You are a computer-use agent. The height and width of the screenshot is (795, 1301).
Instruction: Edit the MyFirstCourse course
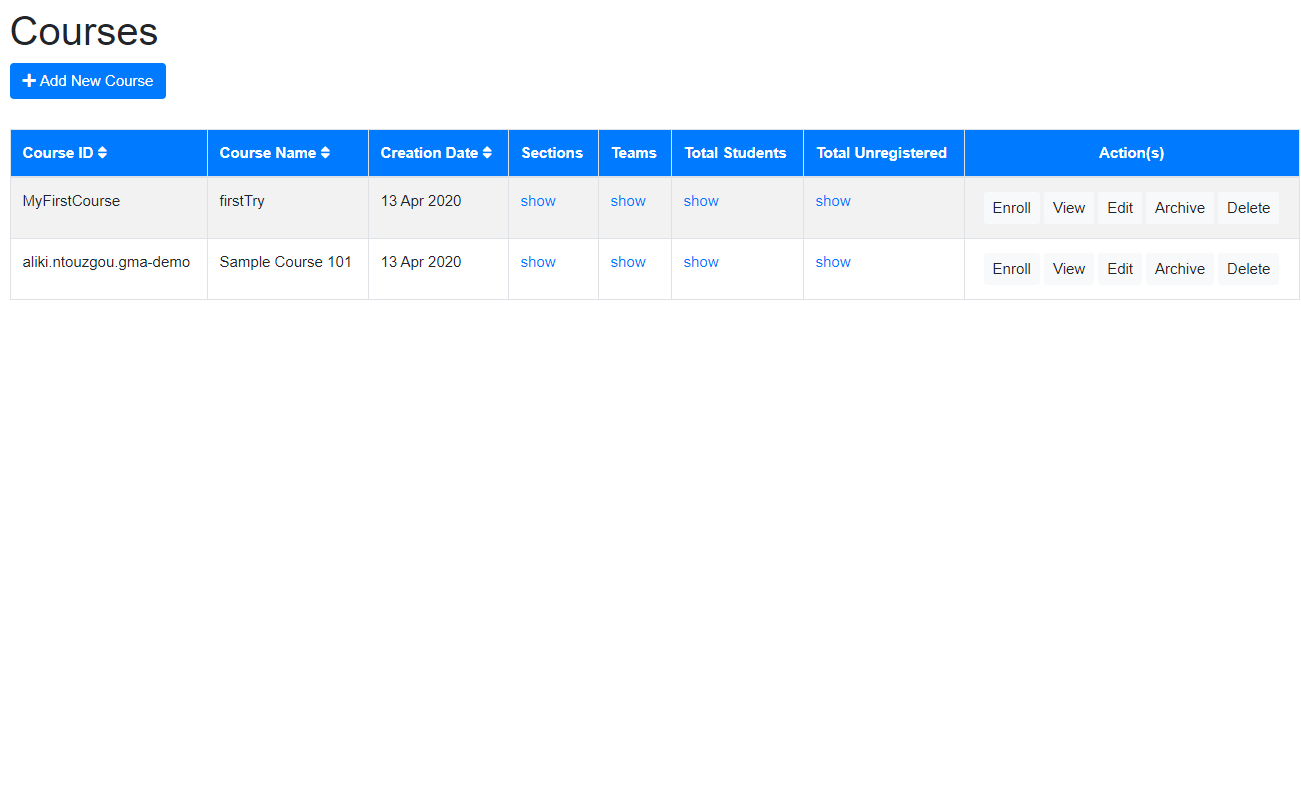tap(1120, 208)
